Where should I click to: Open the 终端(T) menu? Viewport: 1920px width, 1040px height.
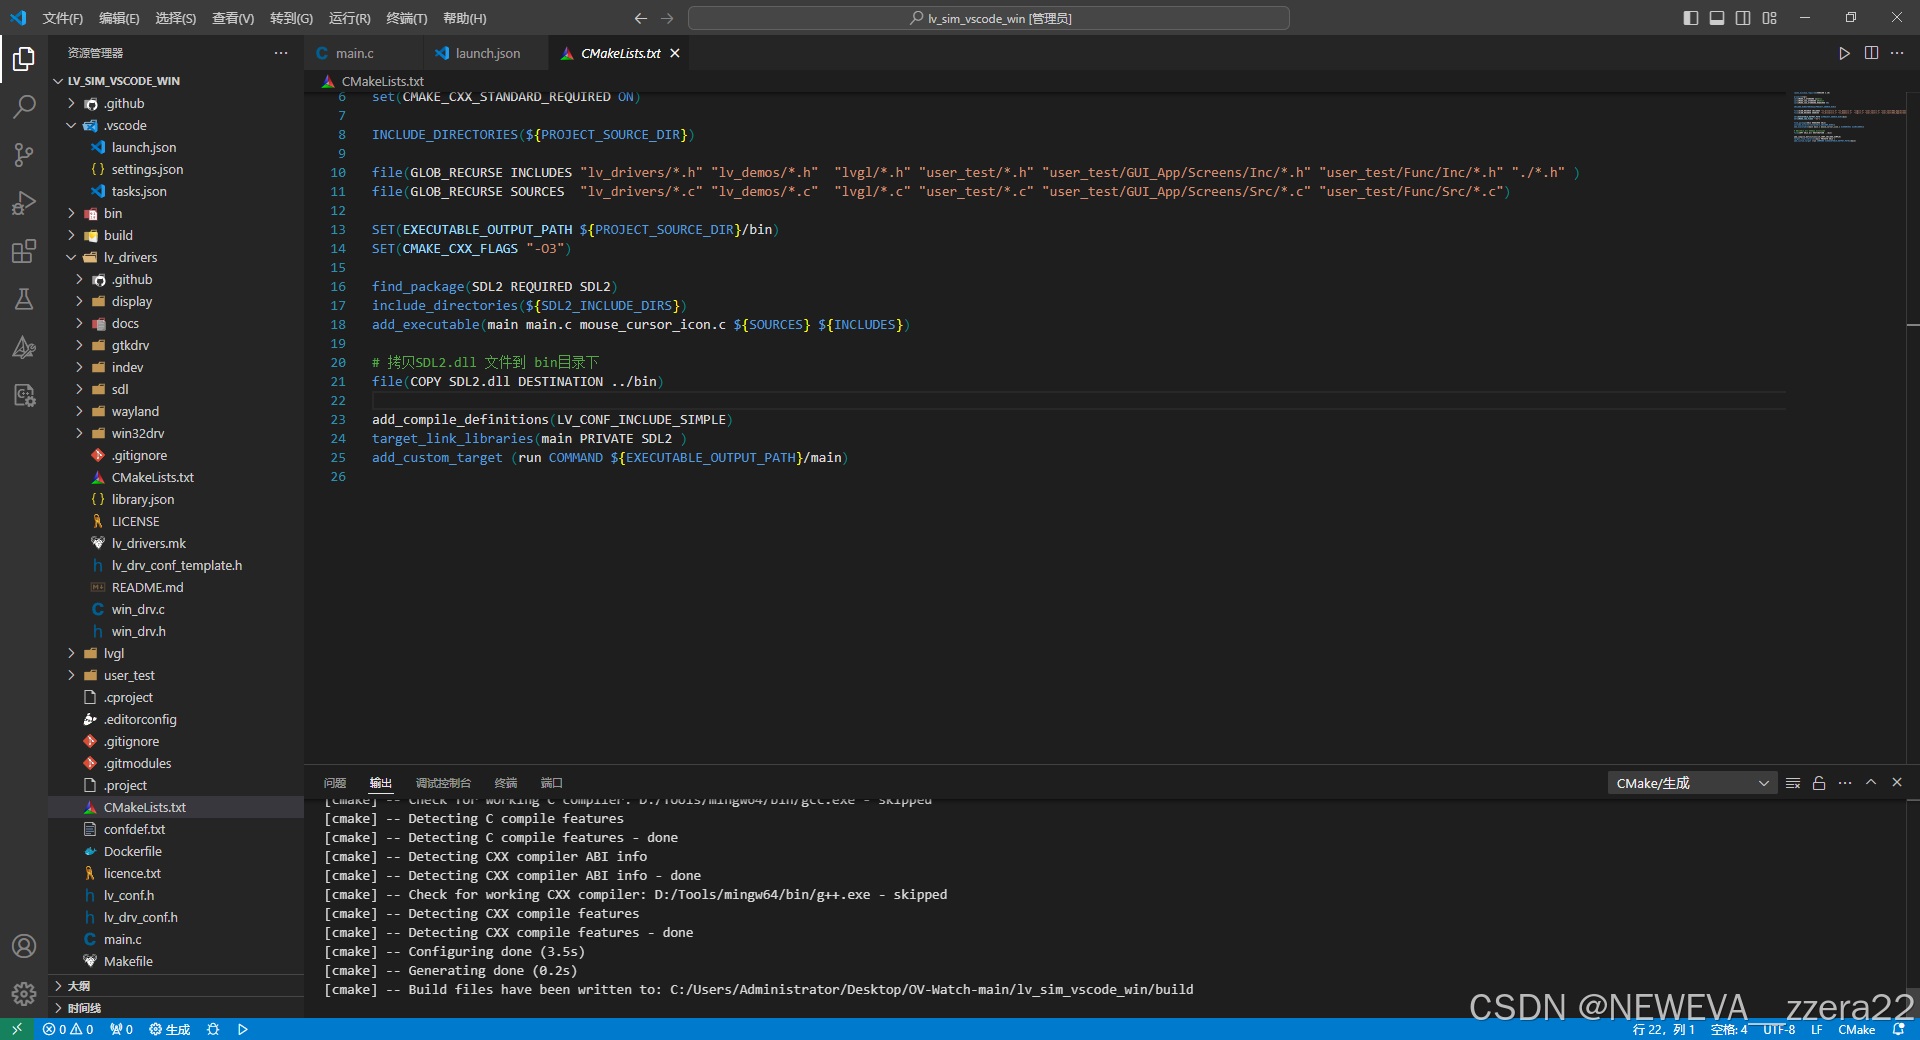click(405, 17)
